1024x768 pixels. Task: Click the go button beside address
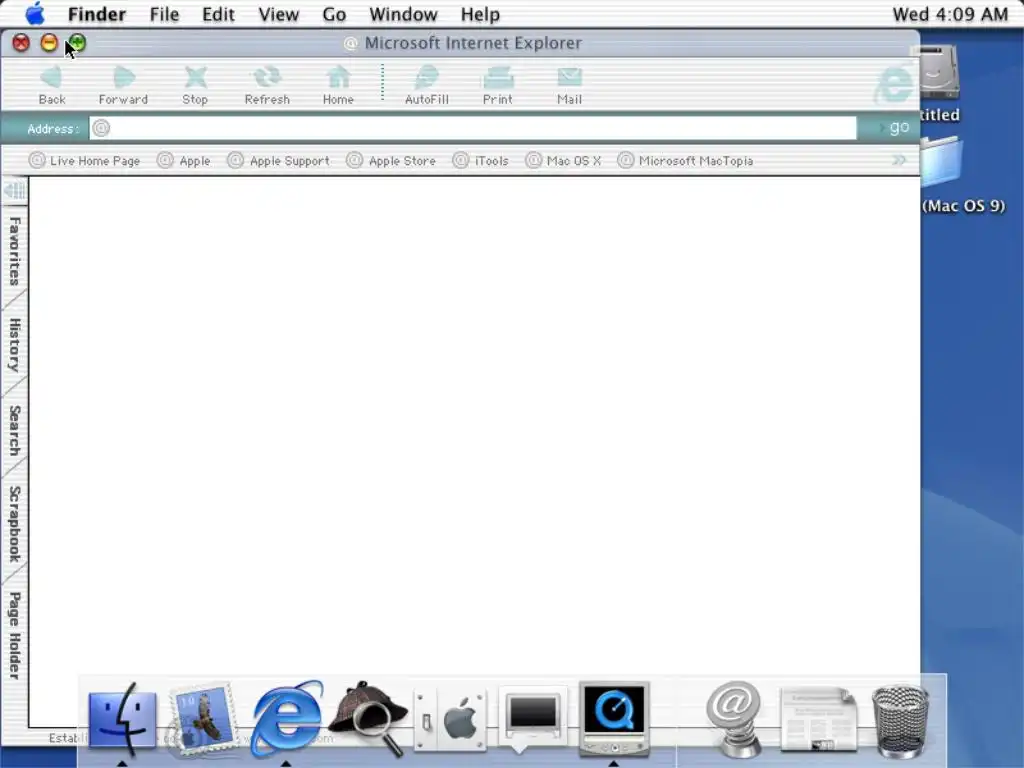click(x=897, y=127)
